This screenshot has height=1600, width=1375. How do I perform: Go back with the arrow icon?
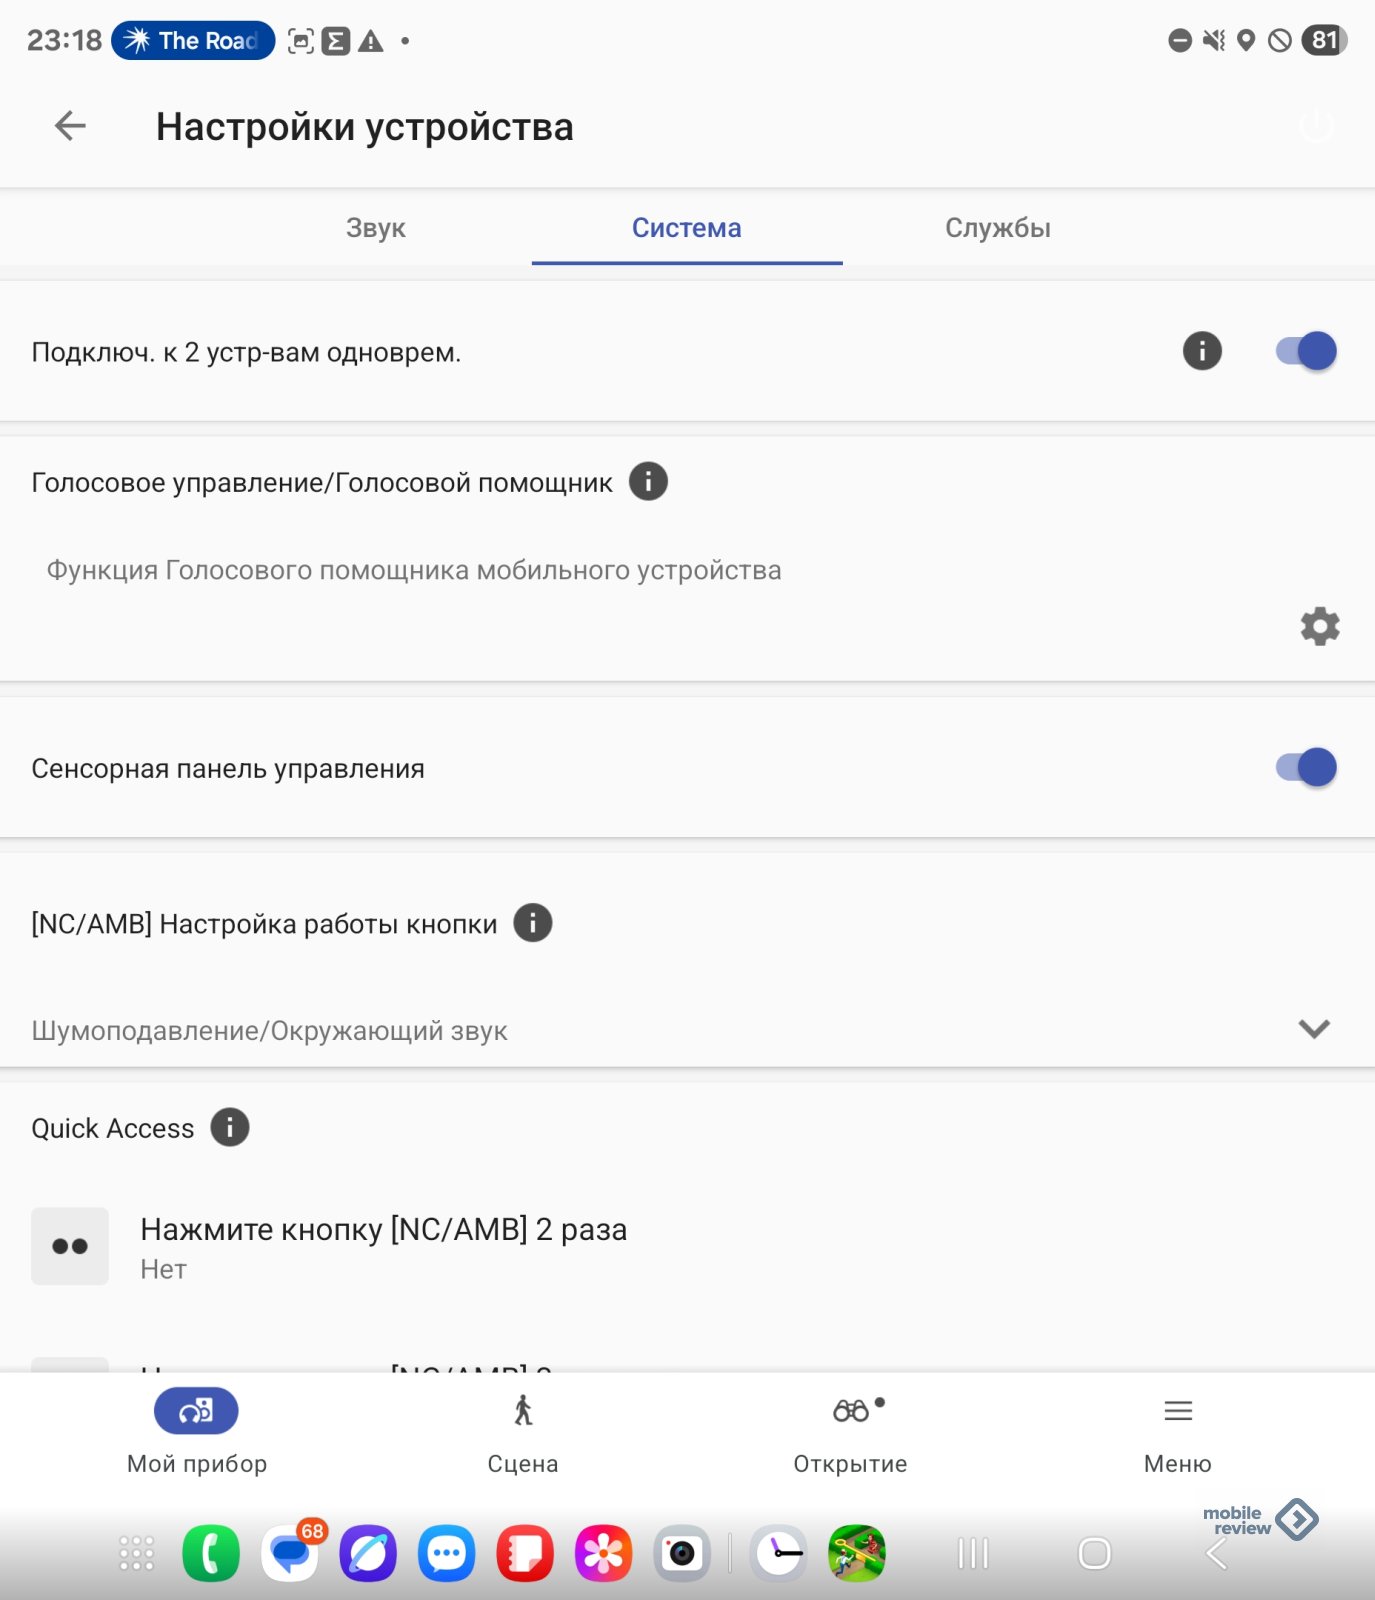point(70,126)
